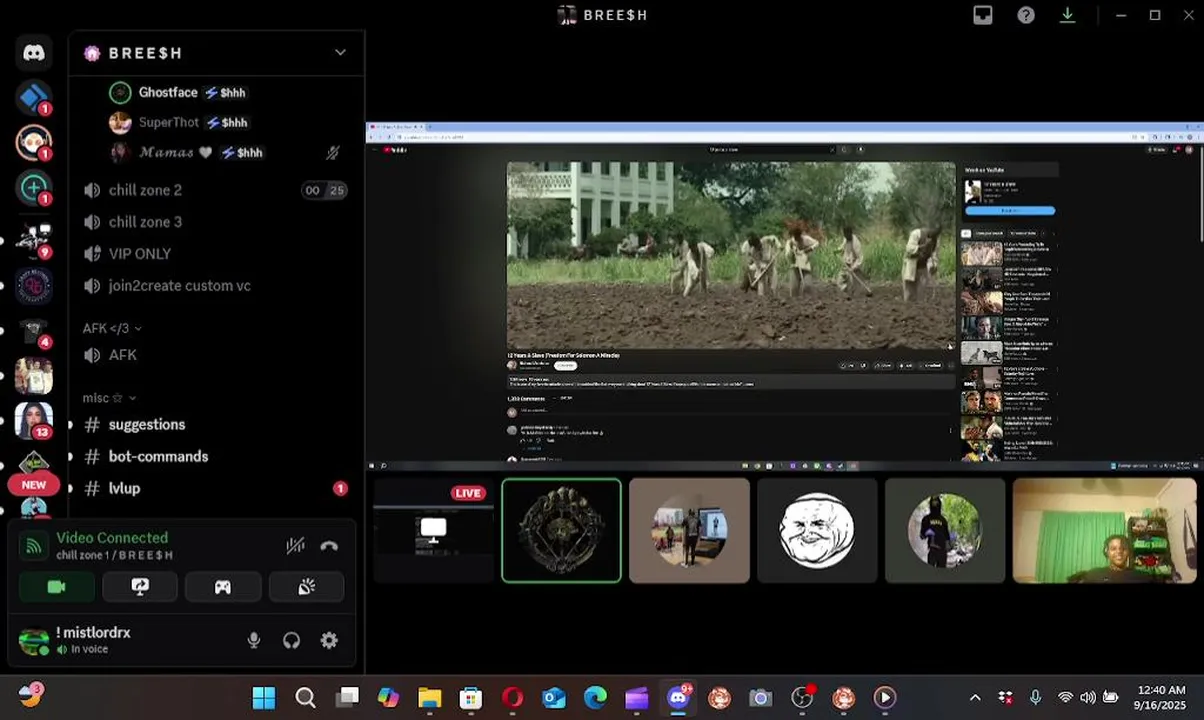Image resolution: width=1204 pixels, height=720 pixels.
Task: Click the red NEW mentions indicator
Action: click(34, 485)
